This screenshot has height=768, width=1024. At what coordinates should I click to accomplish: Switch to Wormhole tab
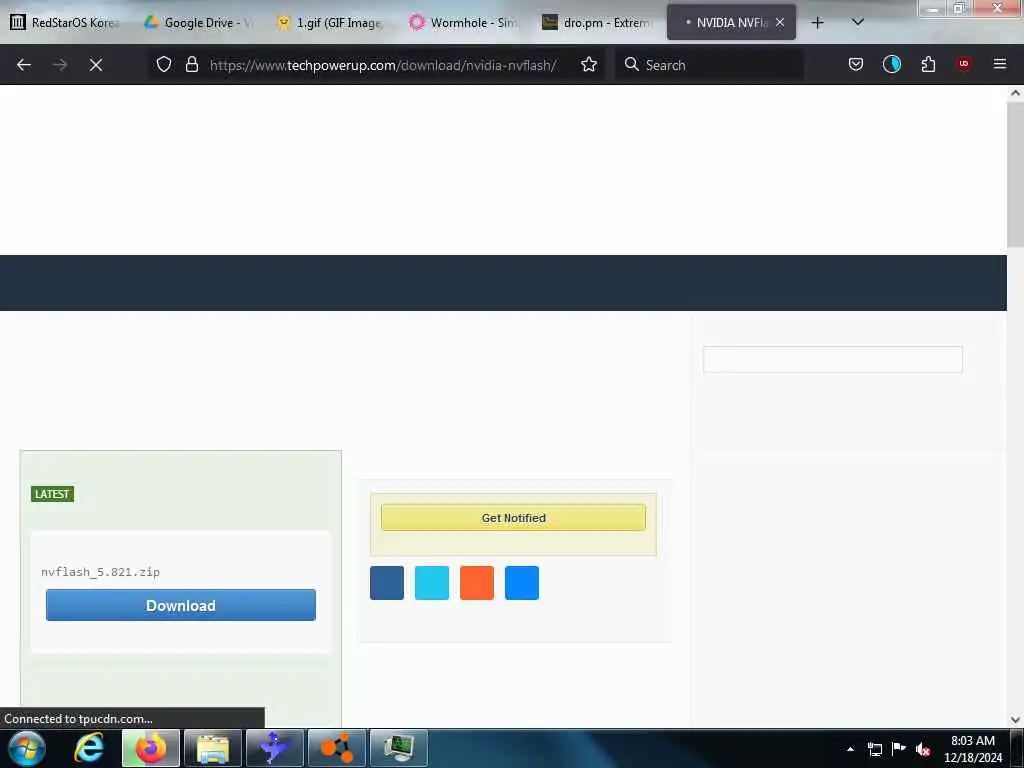click(x=464, y=23)
